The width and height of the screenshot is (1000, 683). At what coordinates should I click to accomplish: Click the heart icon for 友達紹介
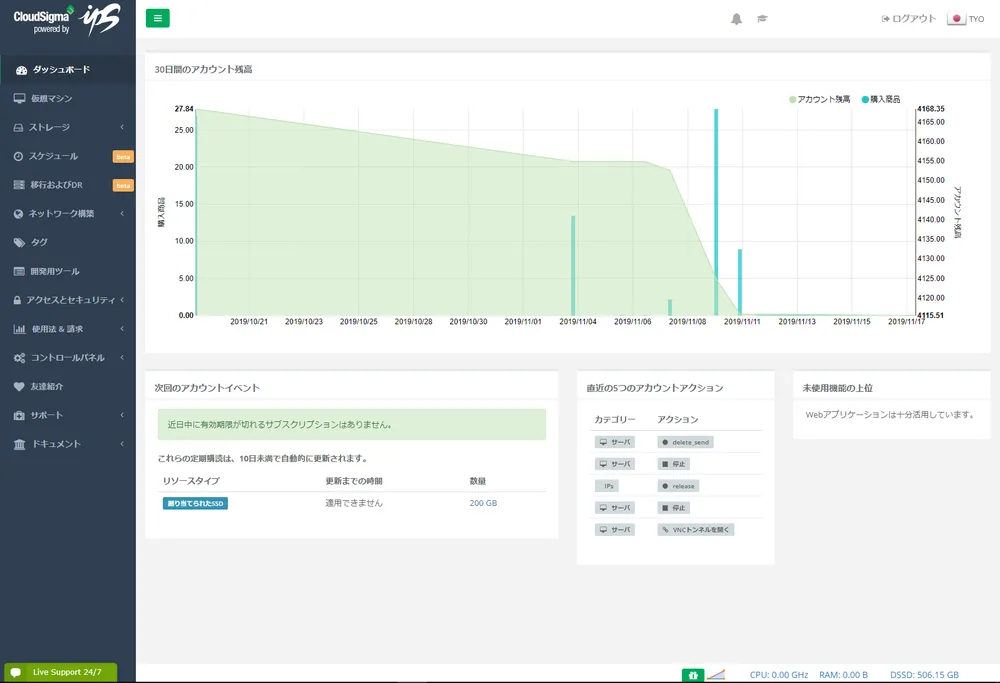(19, 386)
